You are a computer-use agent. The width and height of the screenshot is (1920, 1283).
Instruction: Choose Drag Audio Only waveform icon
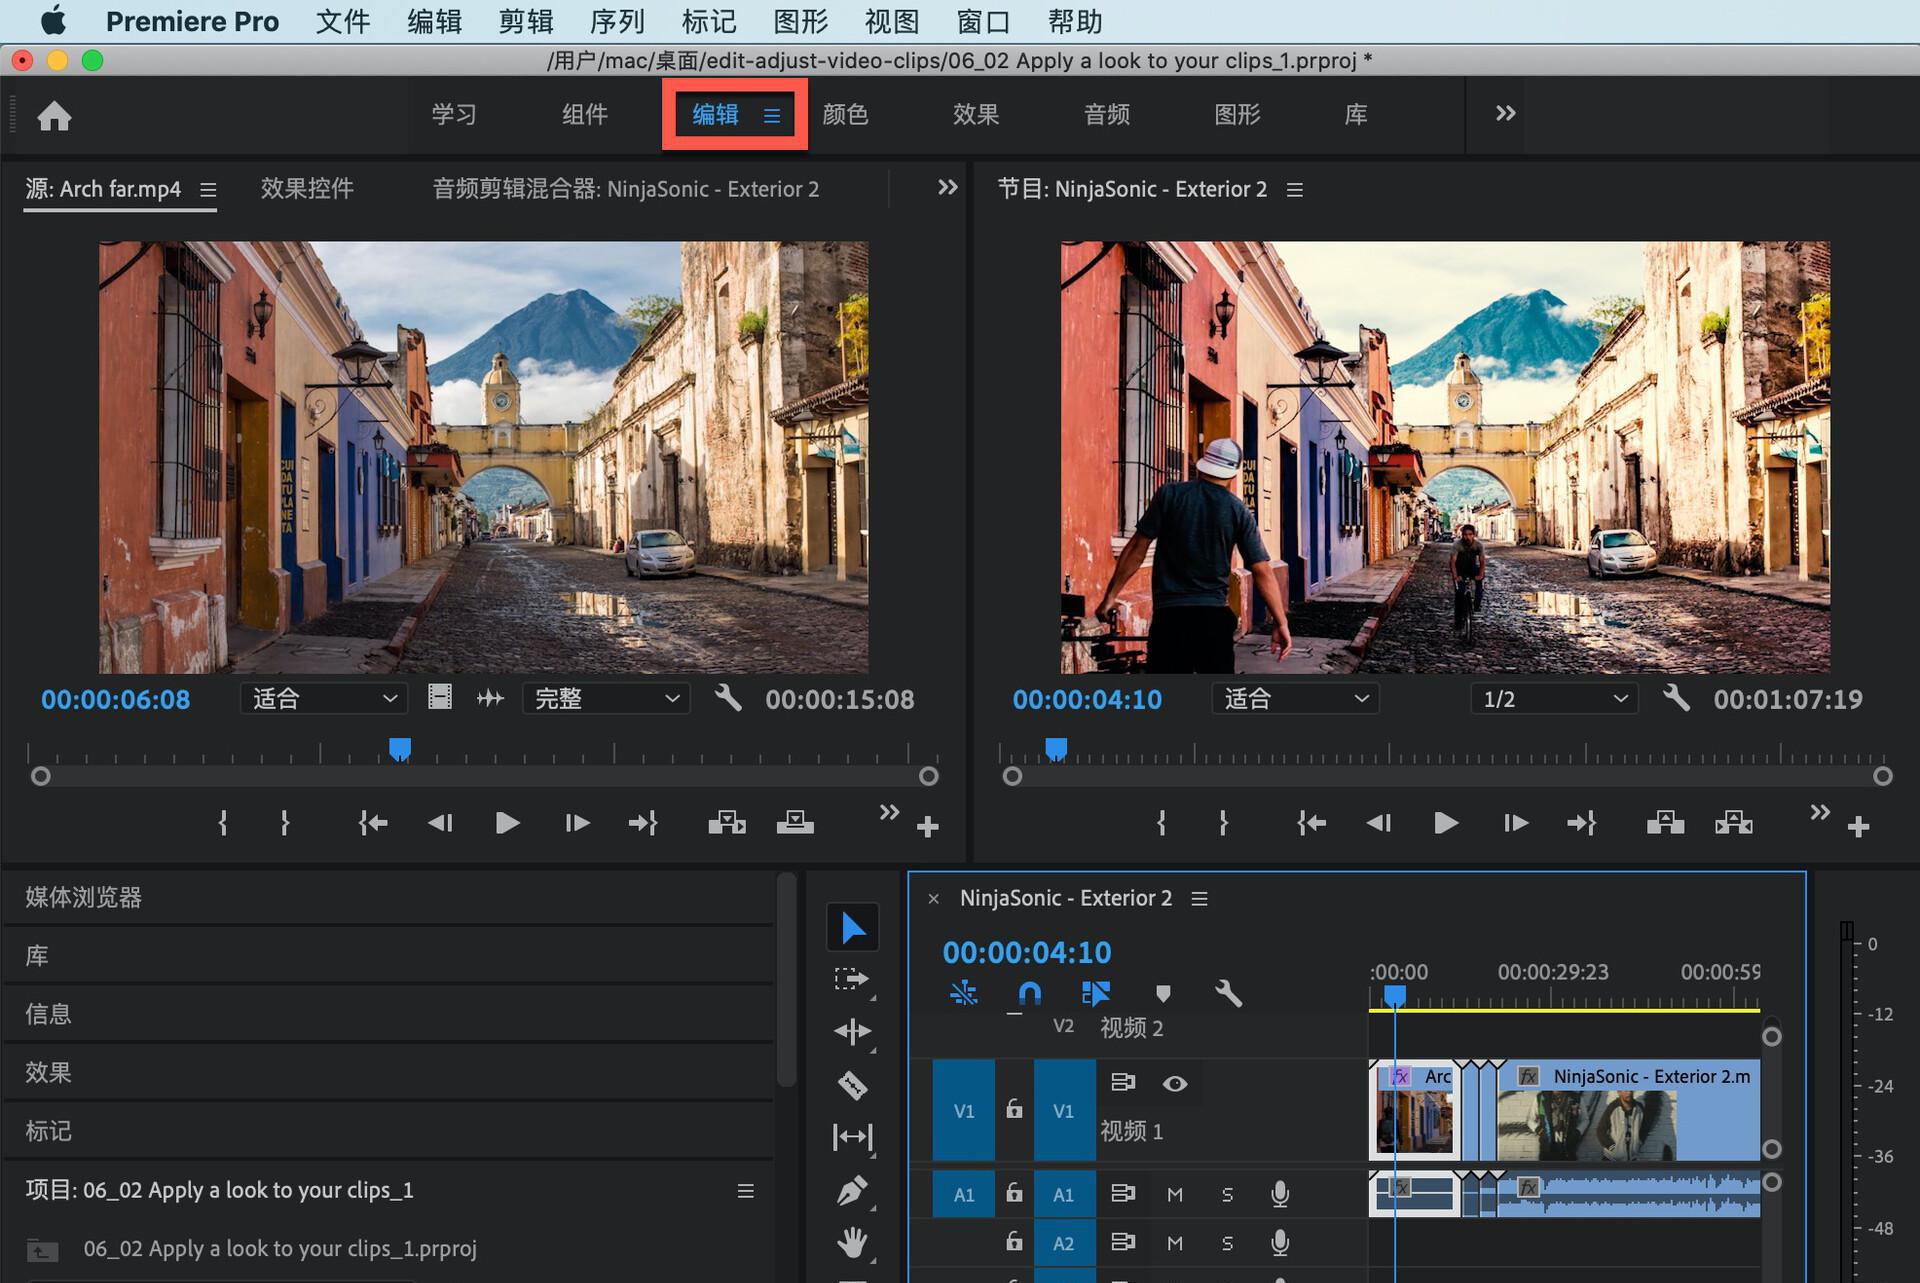coord(490,698)
